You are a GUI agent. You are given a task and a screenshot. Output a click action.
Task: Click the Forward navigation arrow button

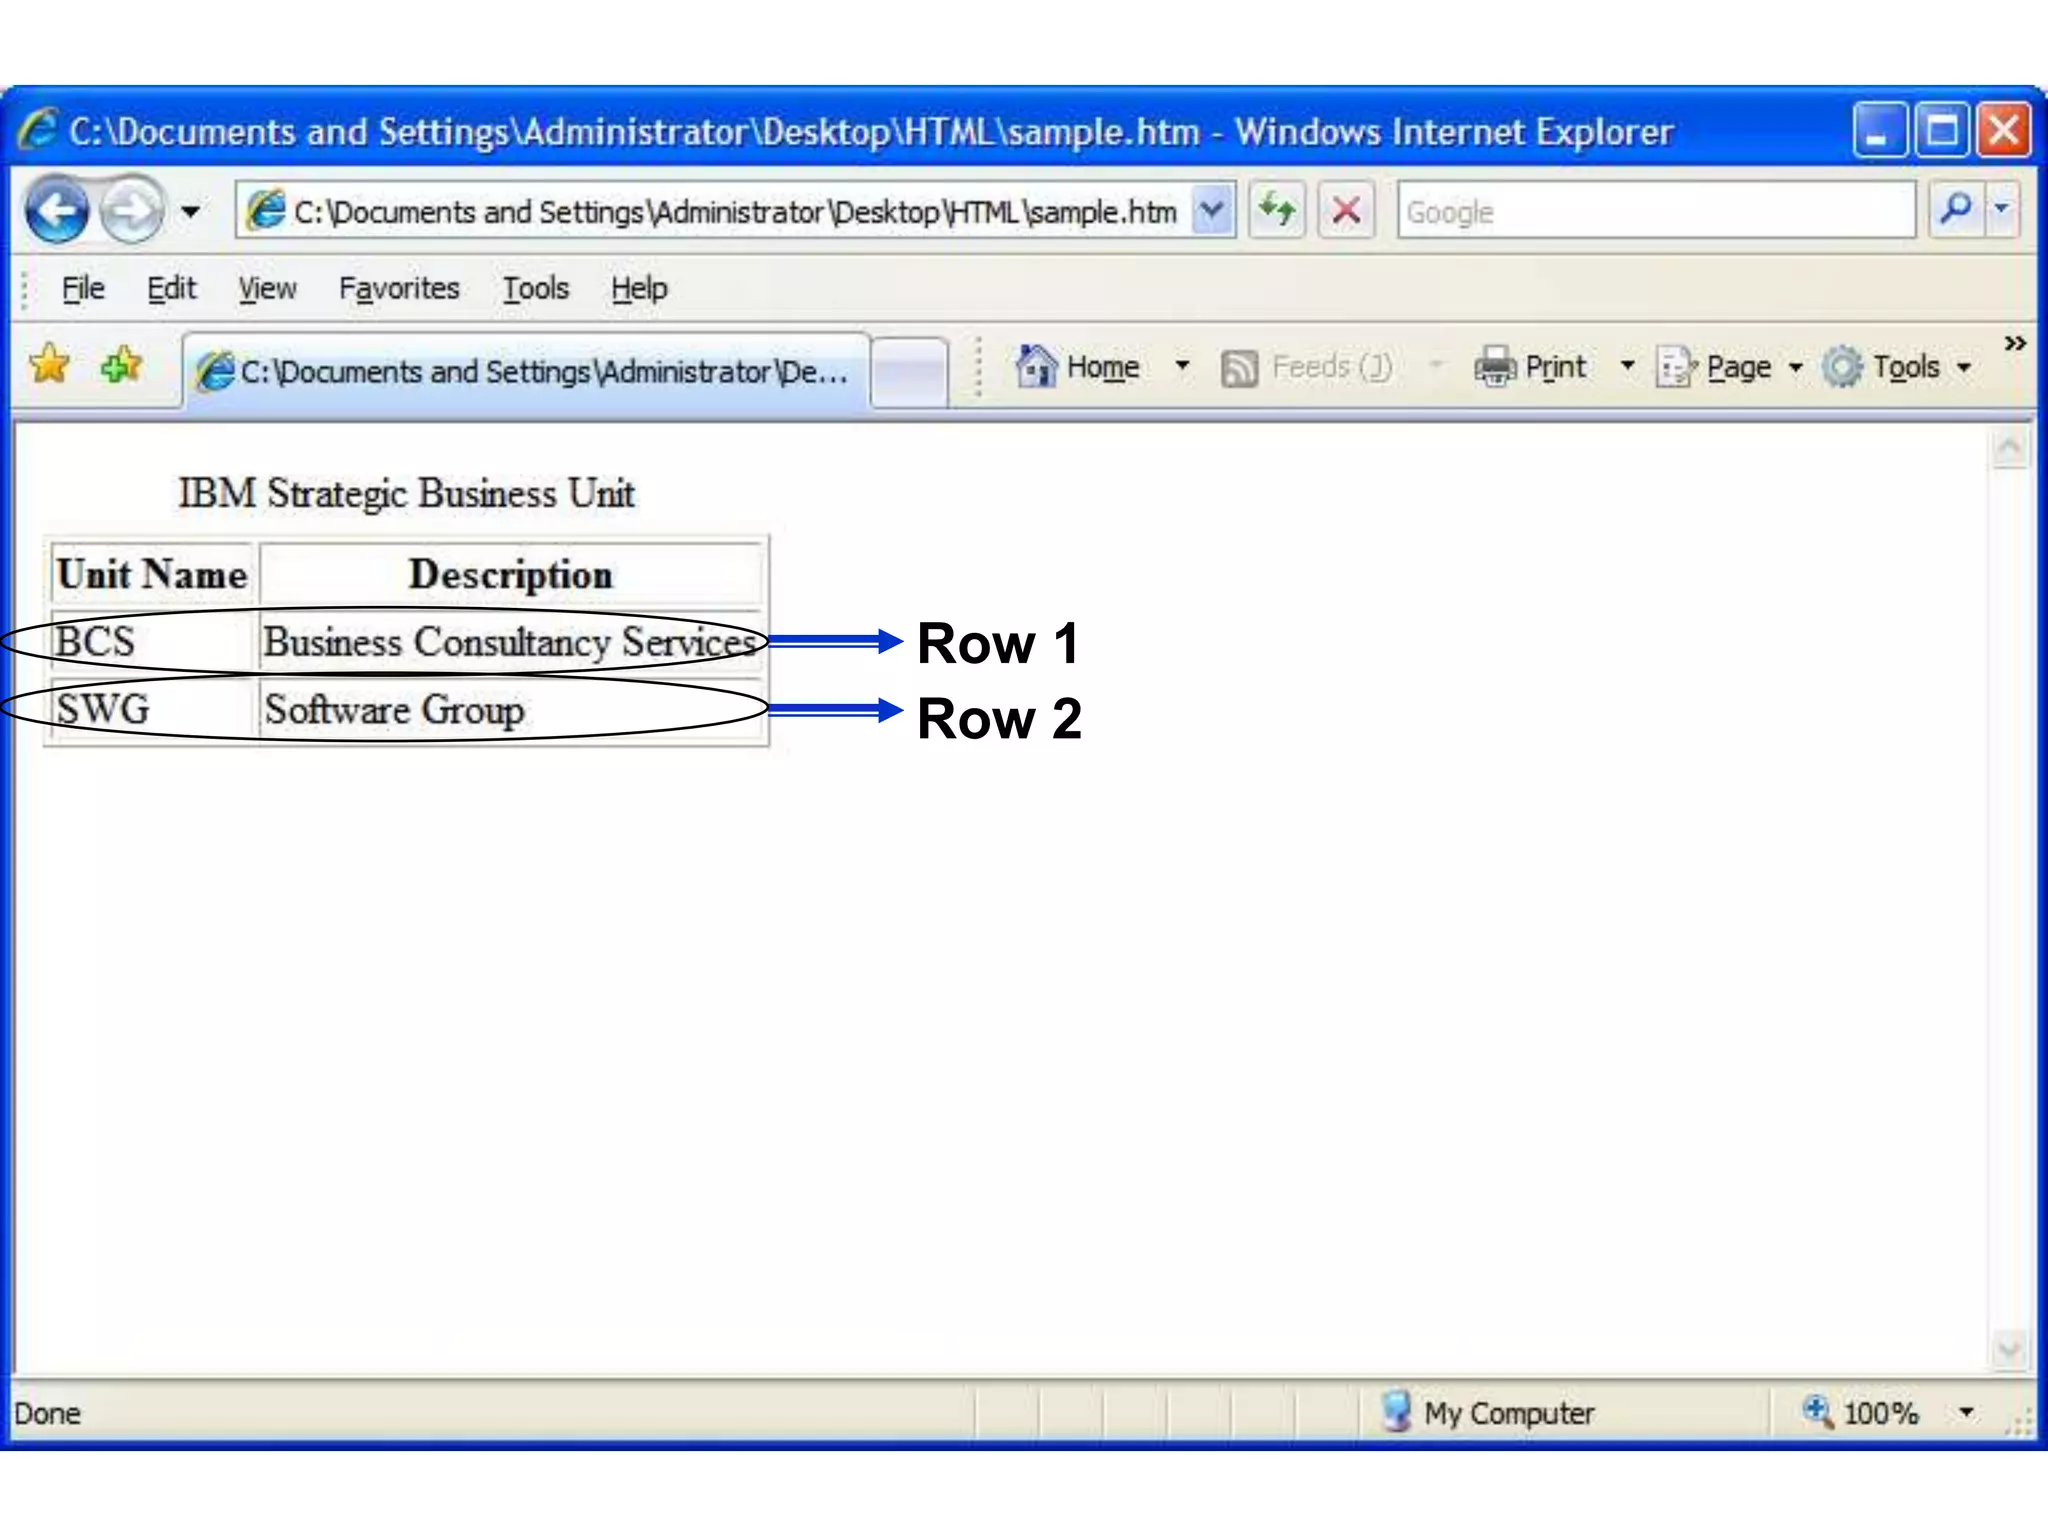coord(133,210)
